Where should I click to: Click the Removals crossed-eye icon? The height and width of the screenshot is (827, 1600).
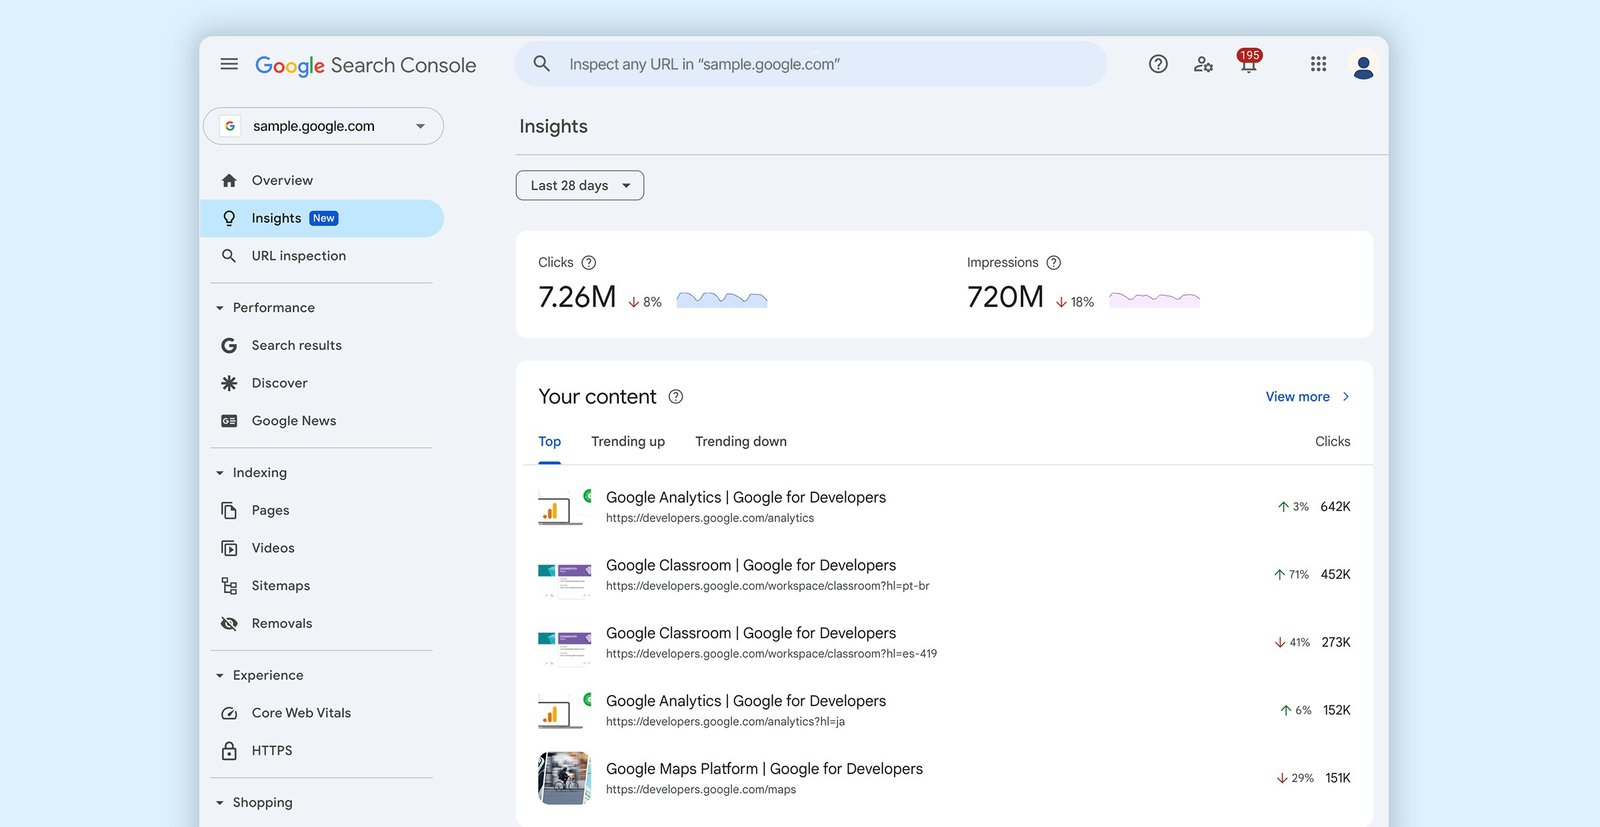pos(229,624)
